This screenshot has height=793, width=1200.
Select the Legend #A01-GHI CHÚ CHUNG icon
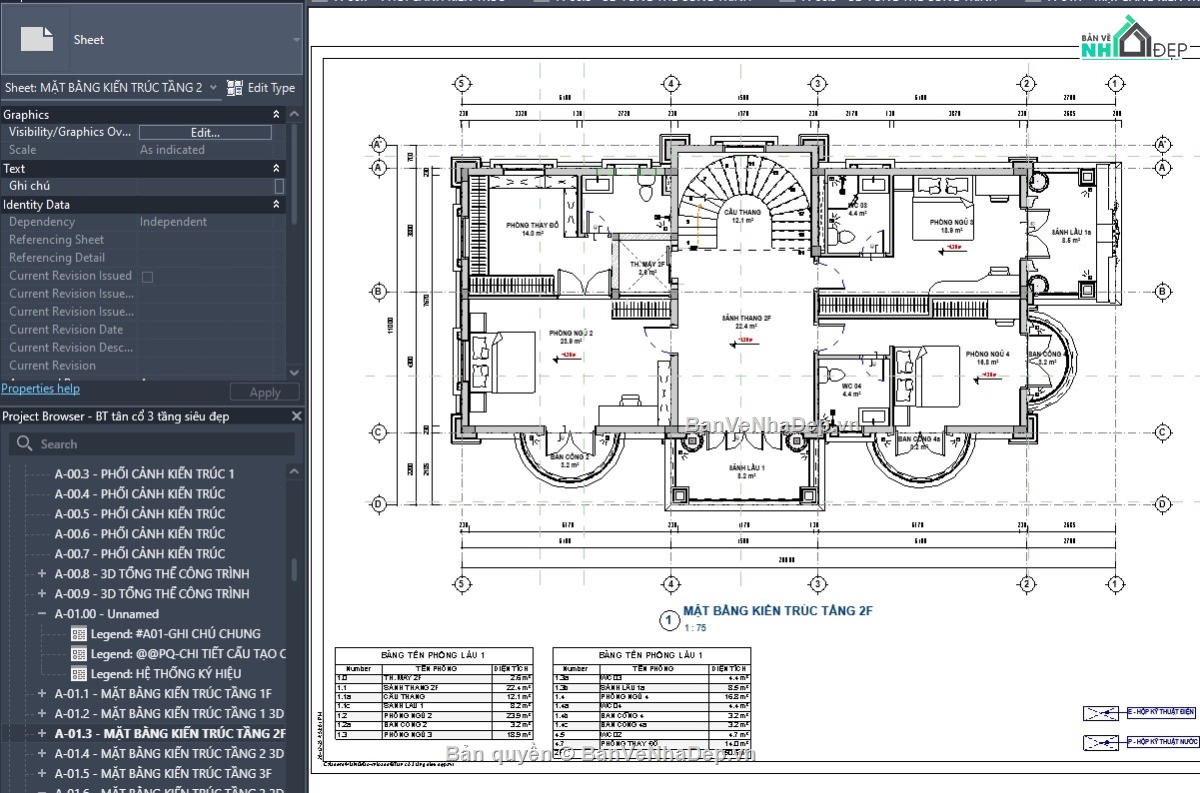80,633
